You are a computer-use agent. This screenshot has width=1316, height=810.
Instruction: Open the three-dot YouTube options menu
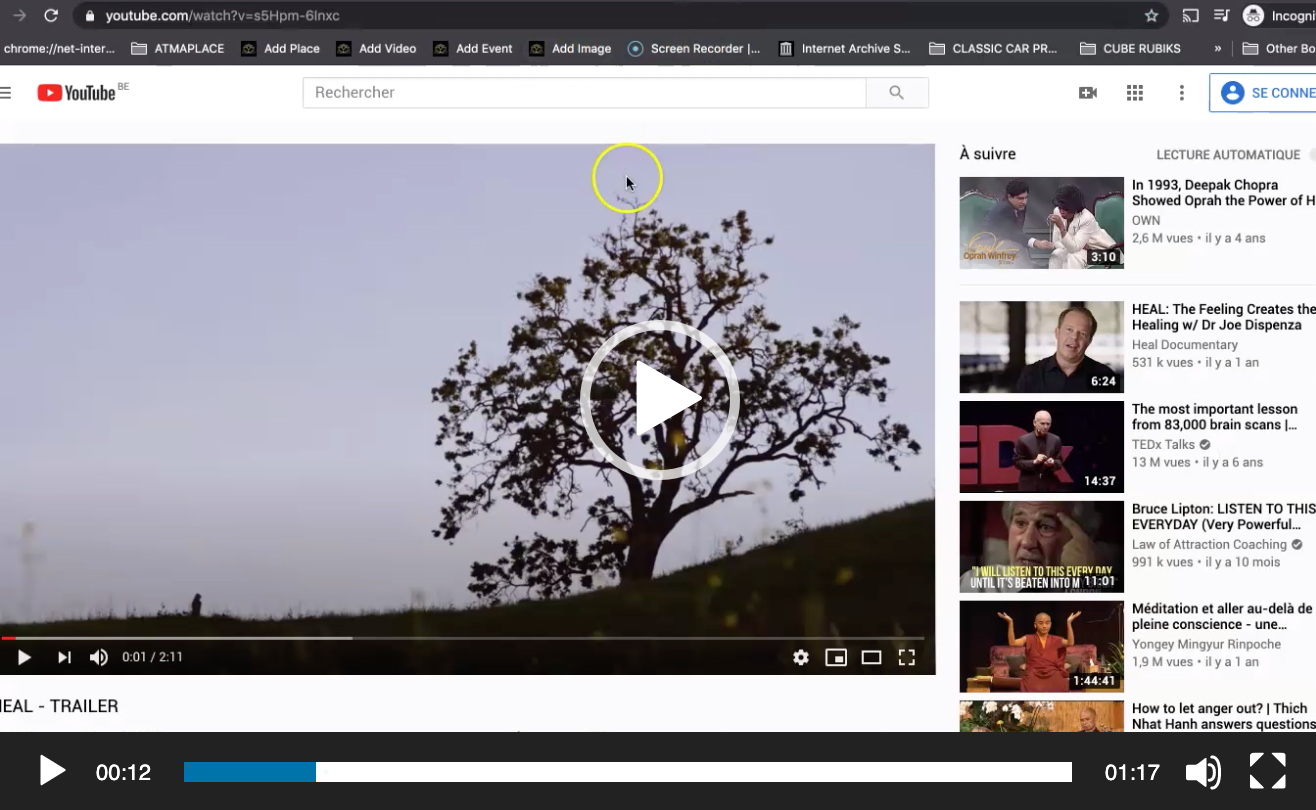(1182, 92)
